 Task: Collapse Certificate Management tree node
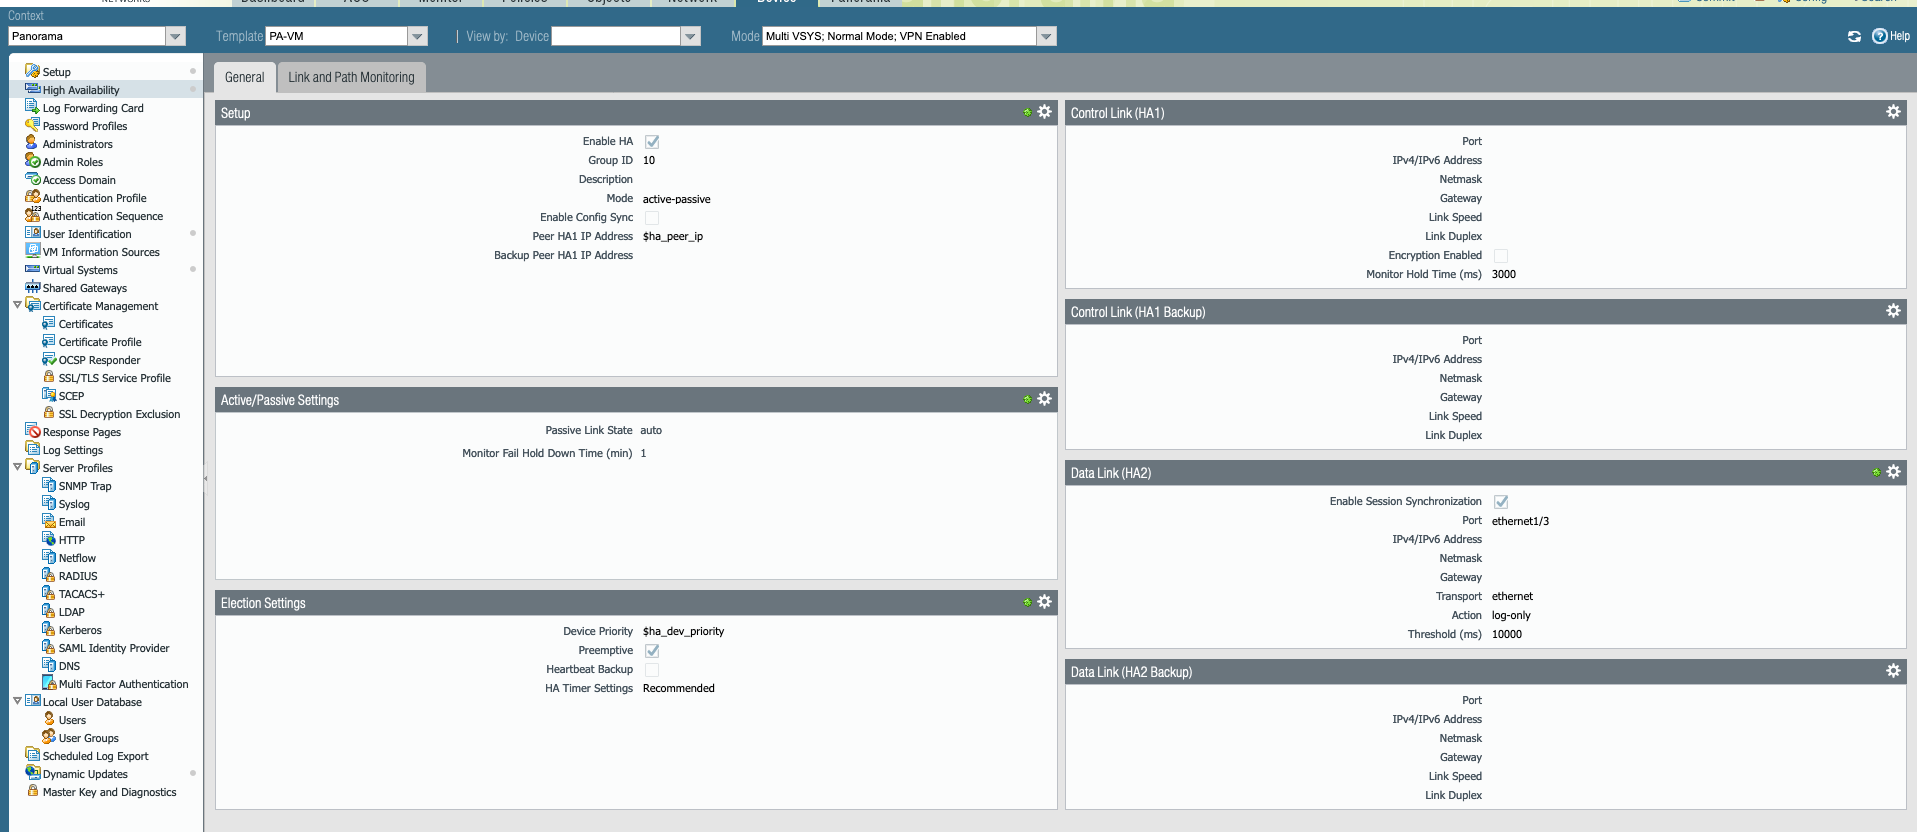tap(17, 305)
